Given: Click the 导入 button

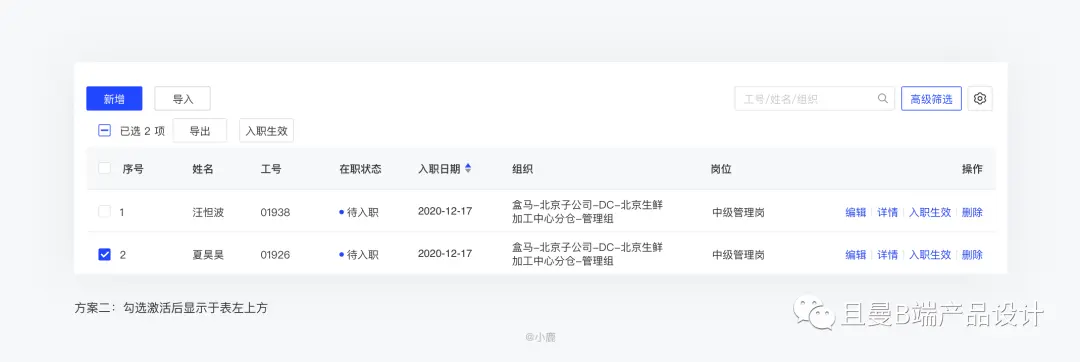Looking at the screenshot, I should [x=183, y=98].
